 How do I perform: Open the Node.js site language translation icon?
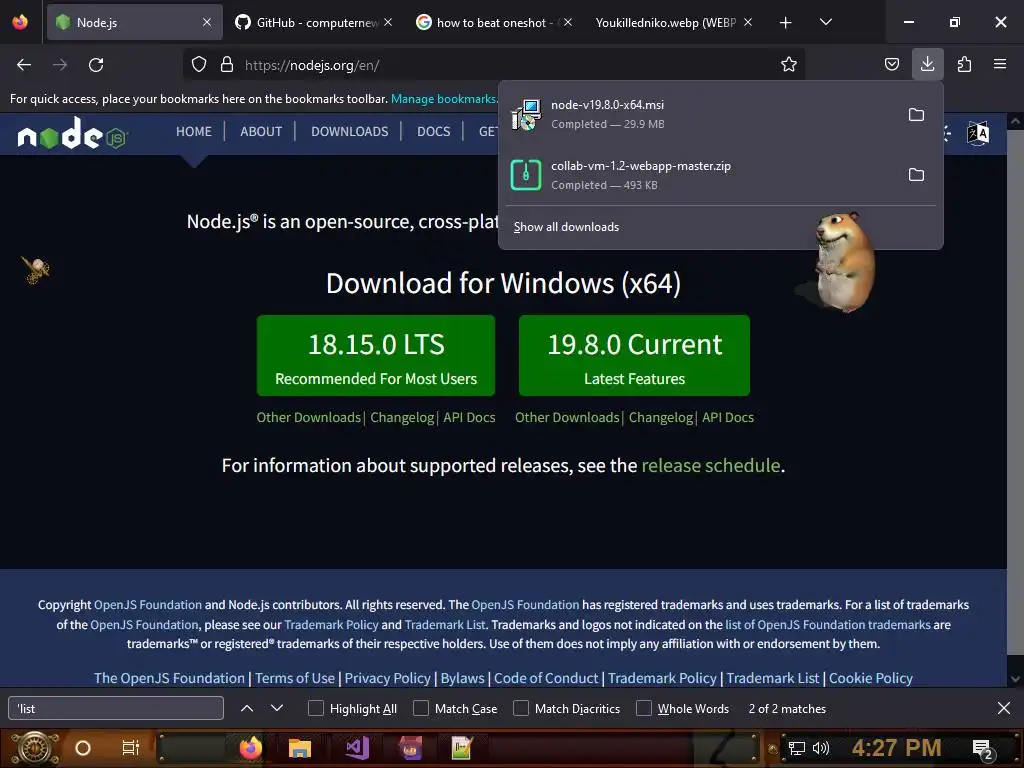(x=978, y=133)
